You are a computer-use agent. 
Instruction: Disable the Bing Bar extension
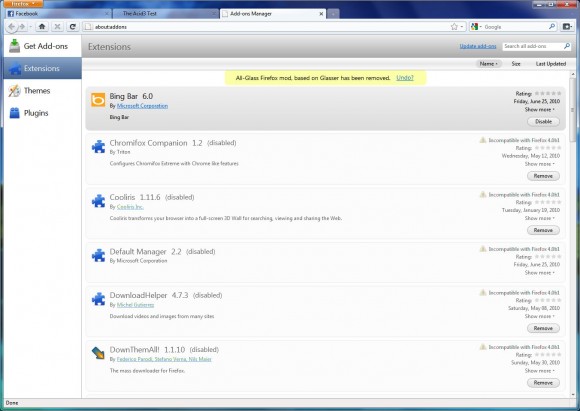(543, 122)
